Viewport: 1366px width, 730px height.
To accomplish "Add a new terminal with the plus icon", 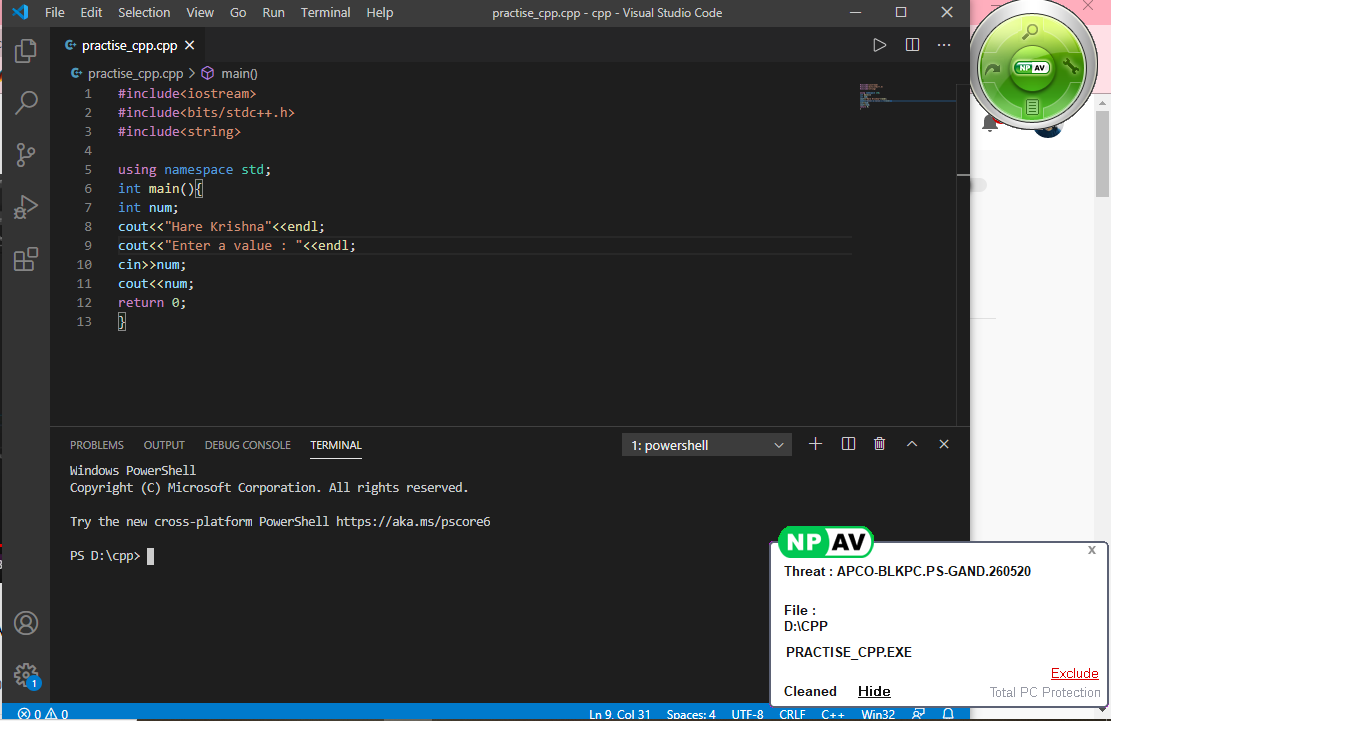I will 815,443.
